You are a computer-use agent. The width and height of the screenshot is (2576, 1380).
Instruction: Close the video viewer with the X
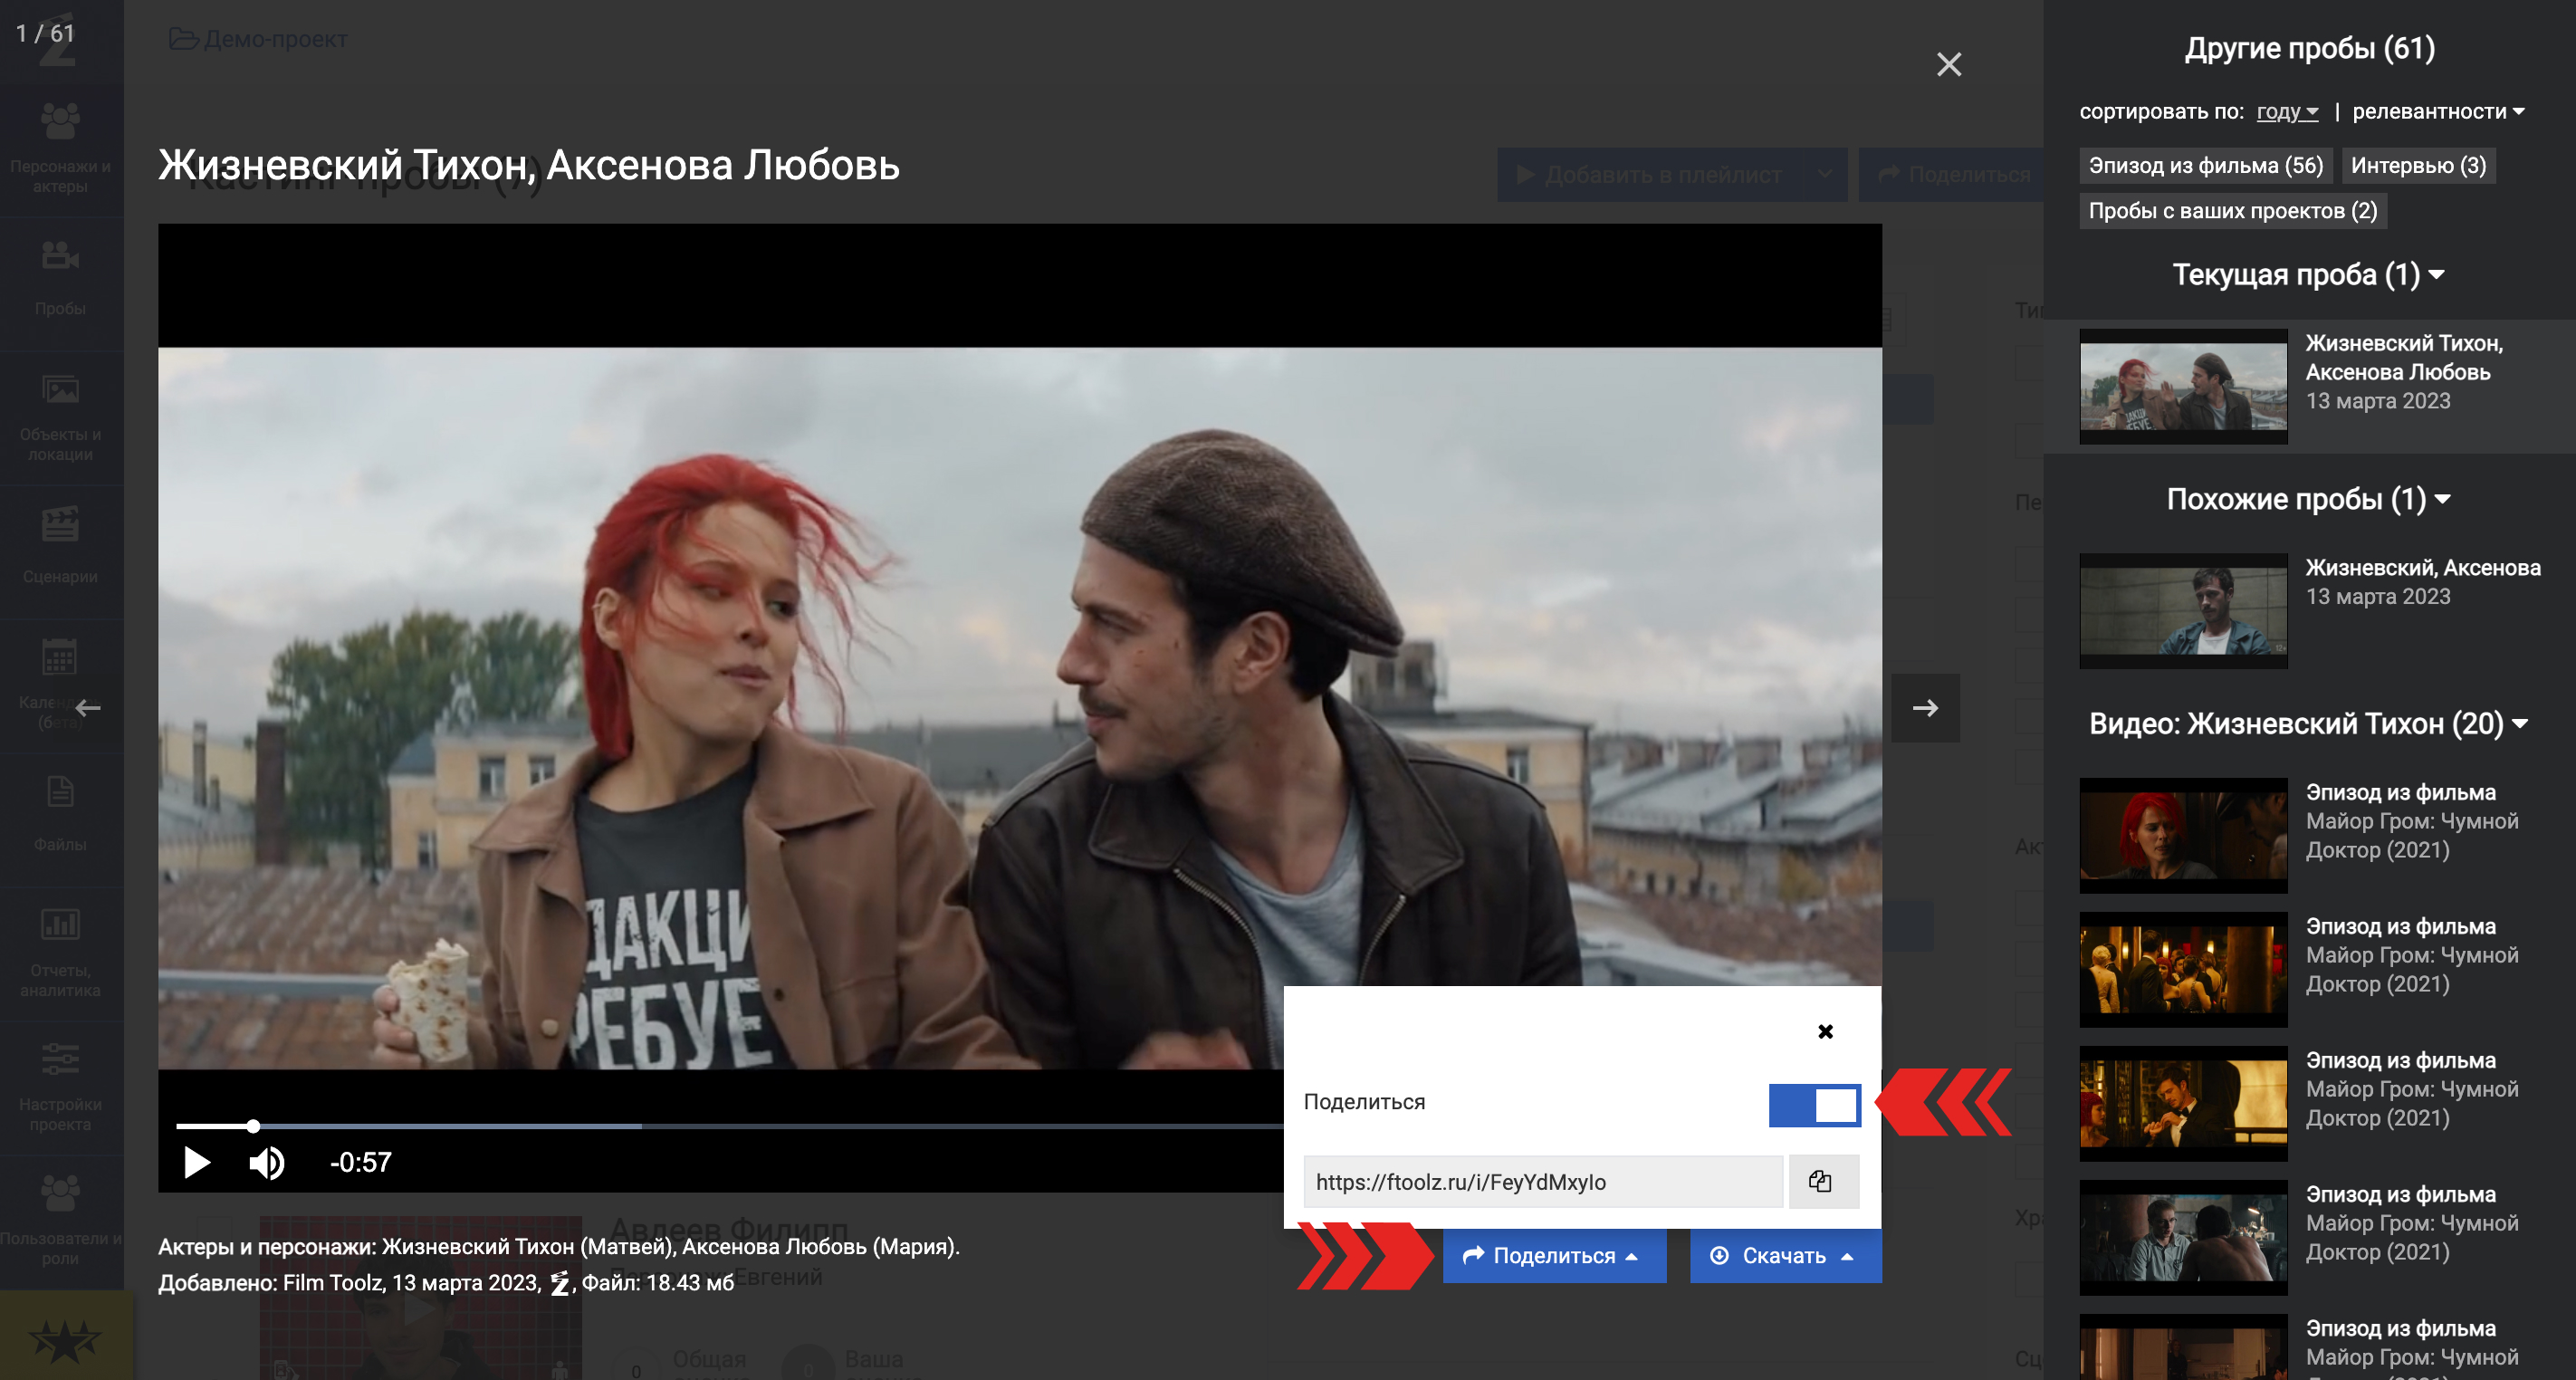coord(1949,64)
